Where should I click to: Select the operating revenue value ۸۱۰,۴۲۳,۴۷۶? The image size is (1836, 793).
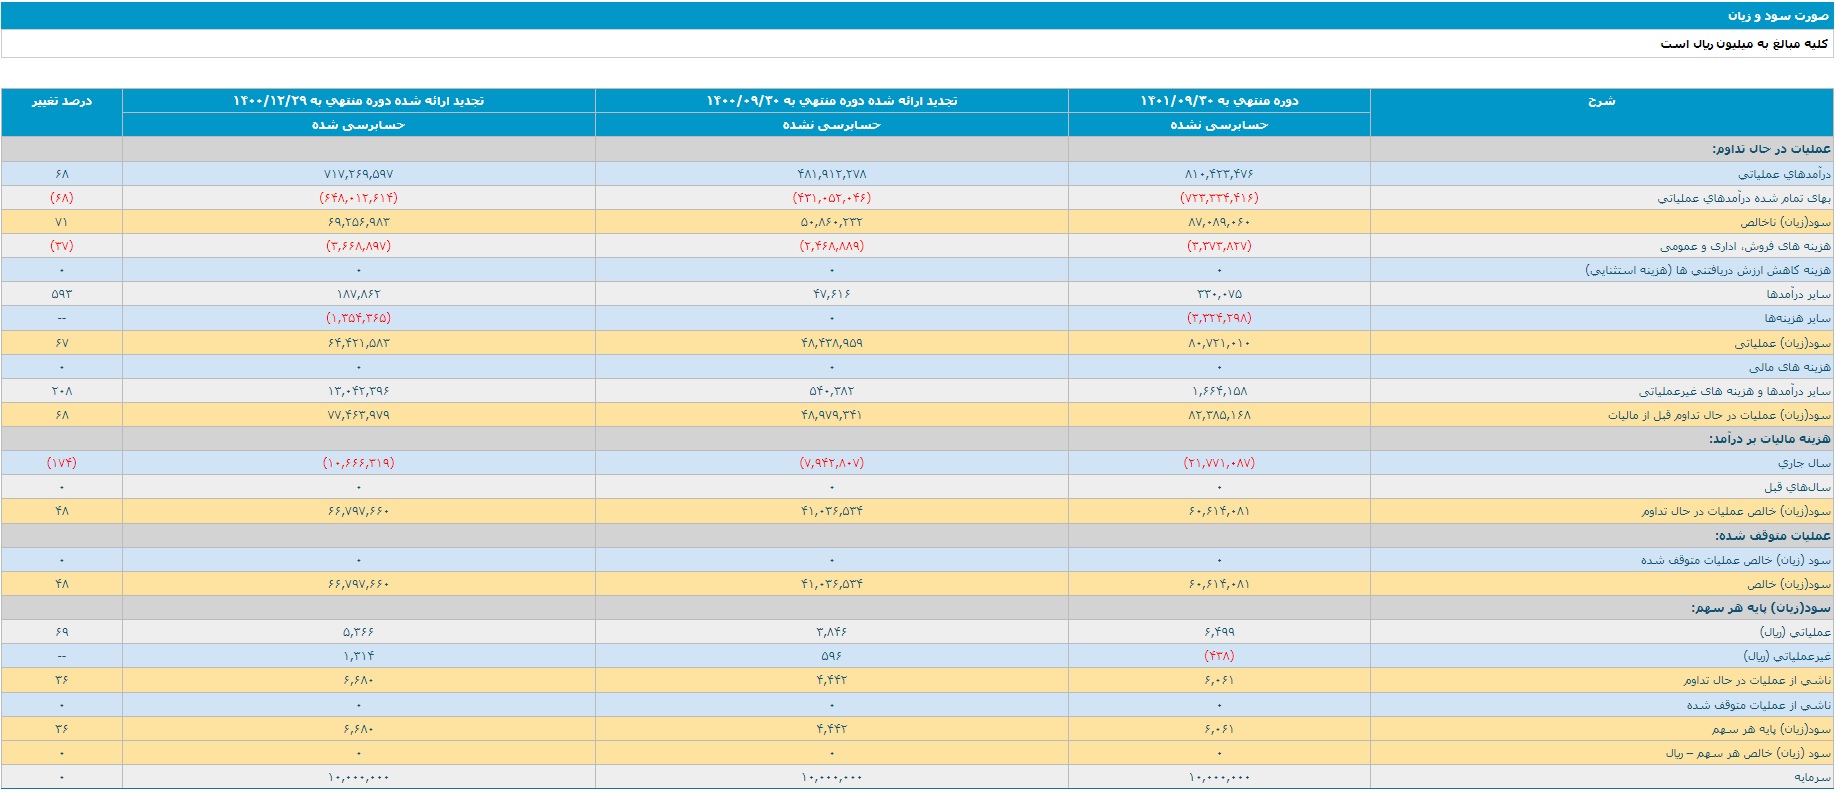point(1219,174)
